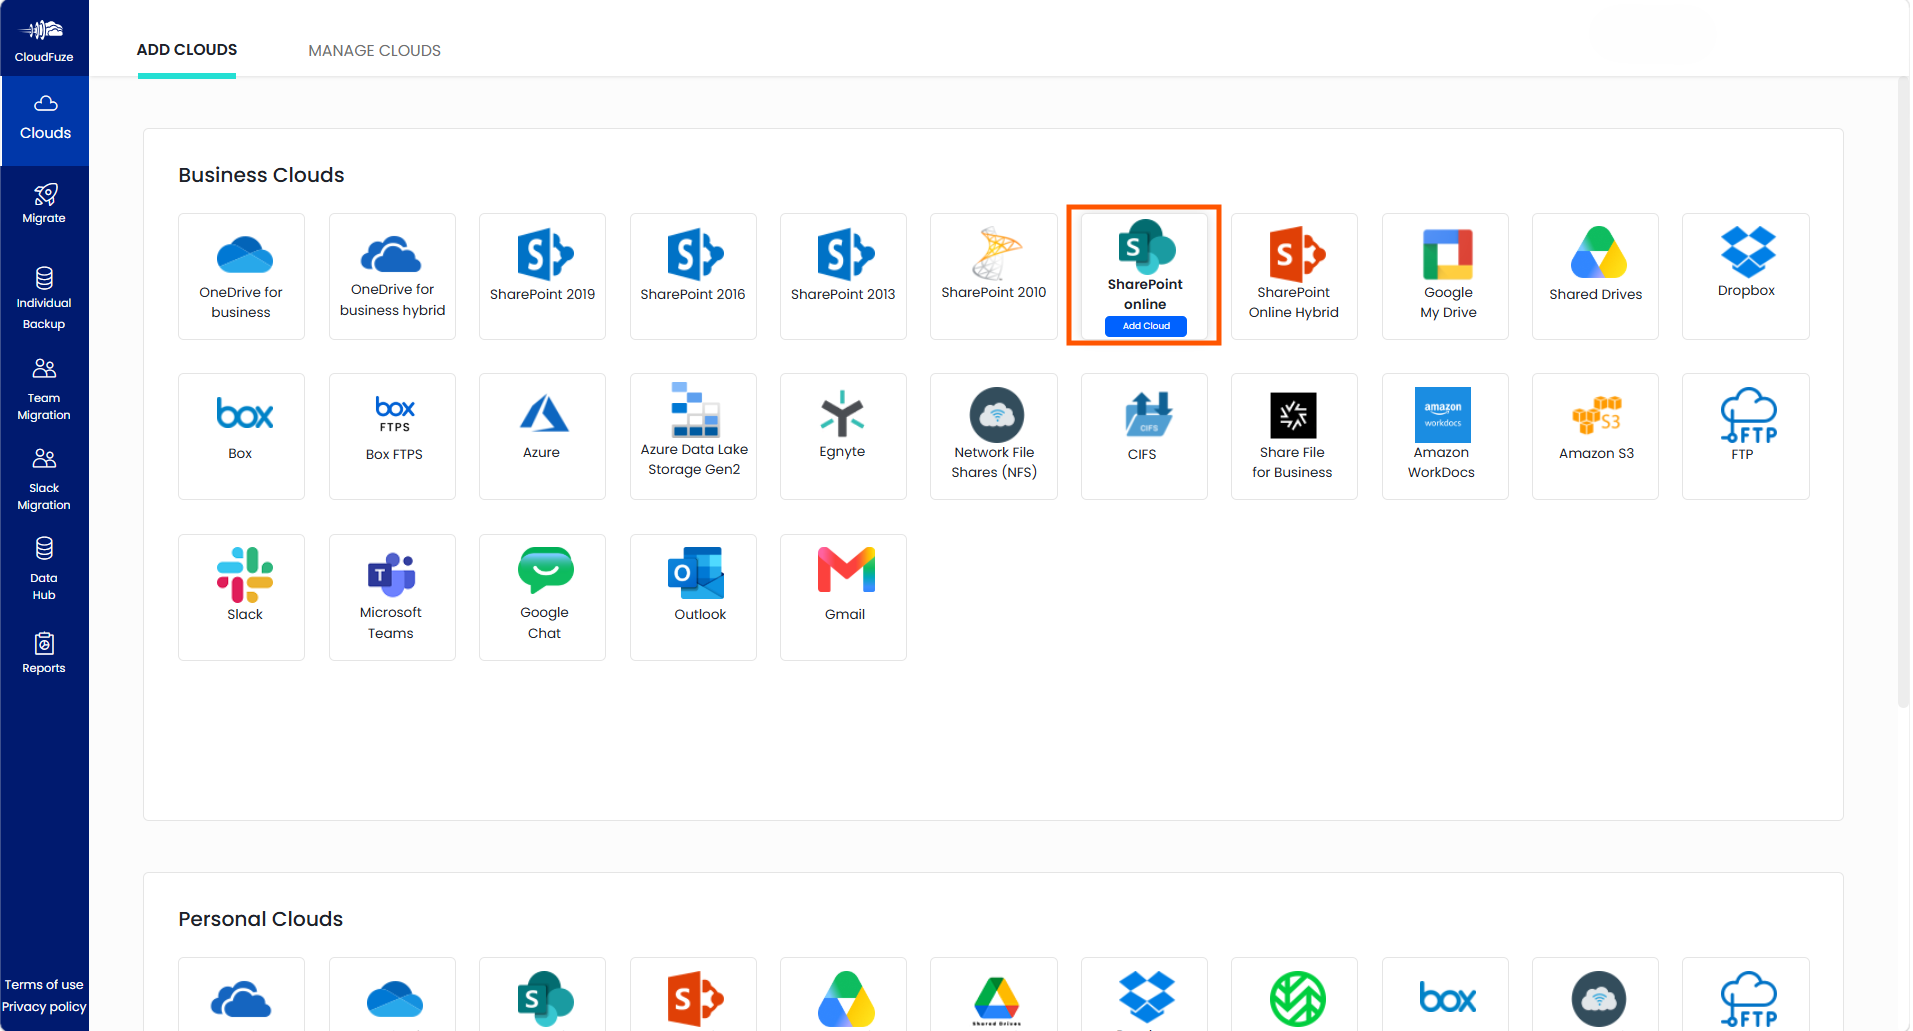Switch to the MANAGE CLOUDS tab
This screenshot has height=1031, width=1913.
point(374,50)
